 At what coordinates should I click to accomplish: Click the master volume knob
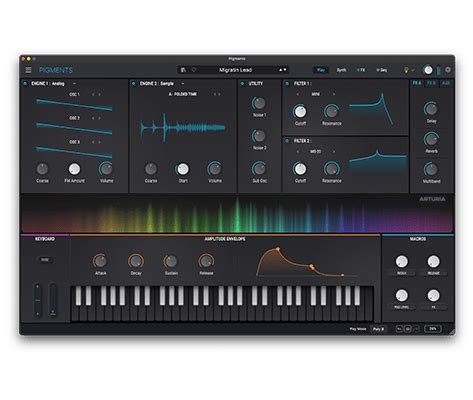(x=428, y=70)
